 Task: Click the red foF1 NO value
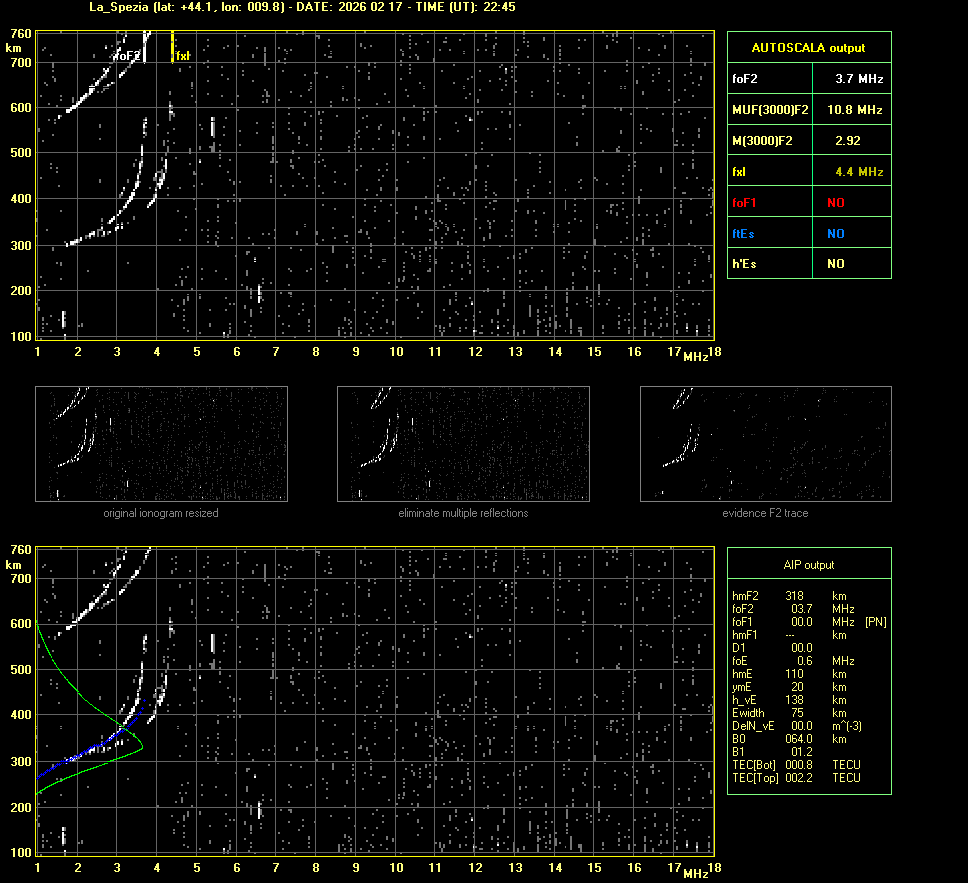836,203
